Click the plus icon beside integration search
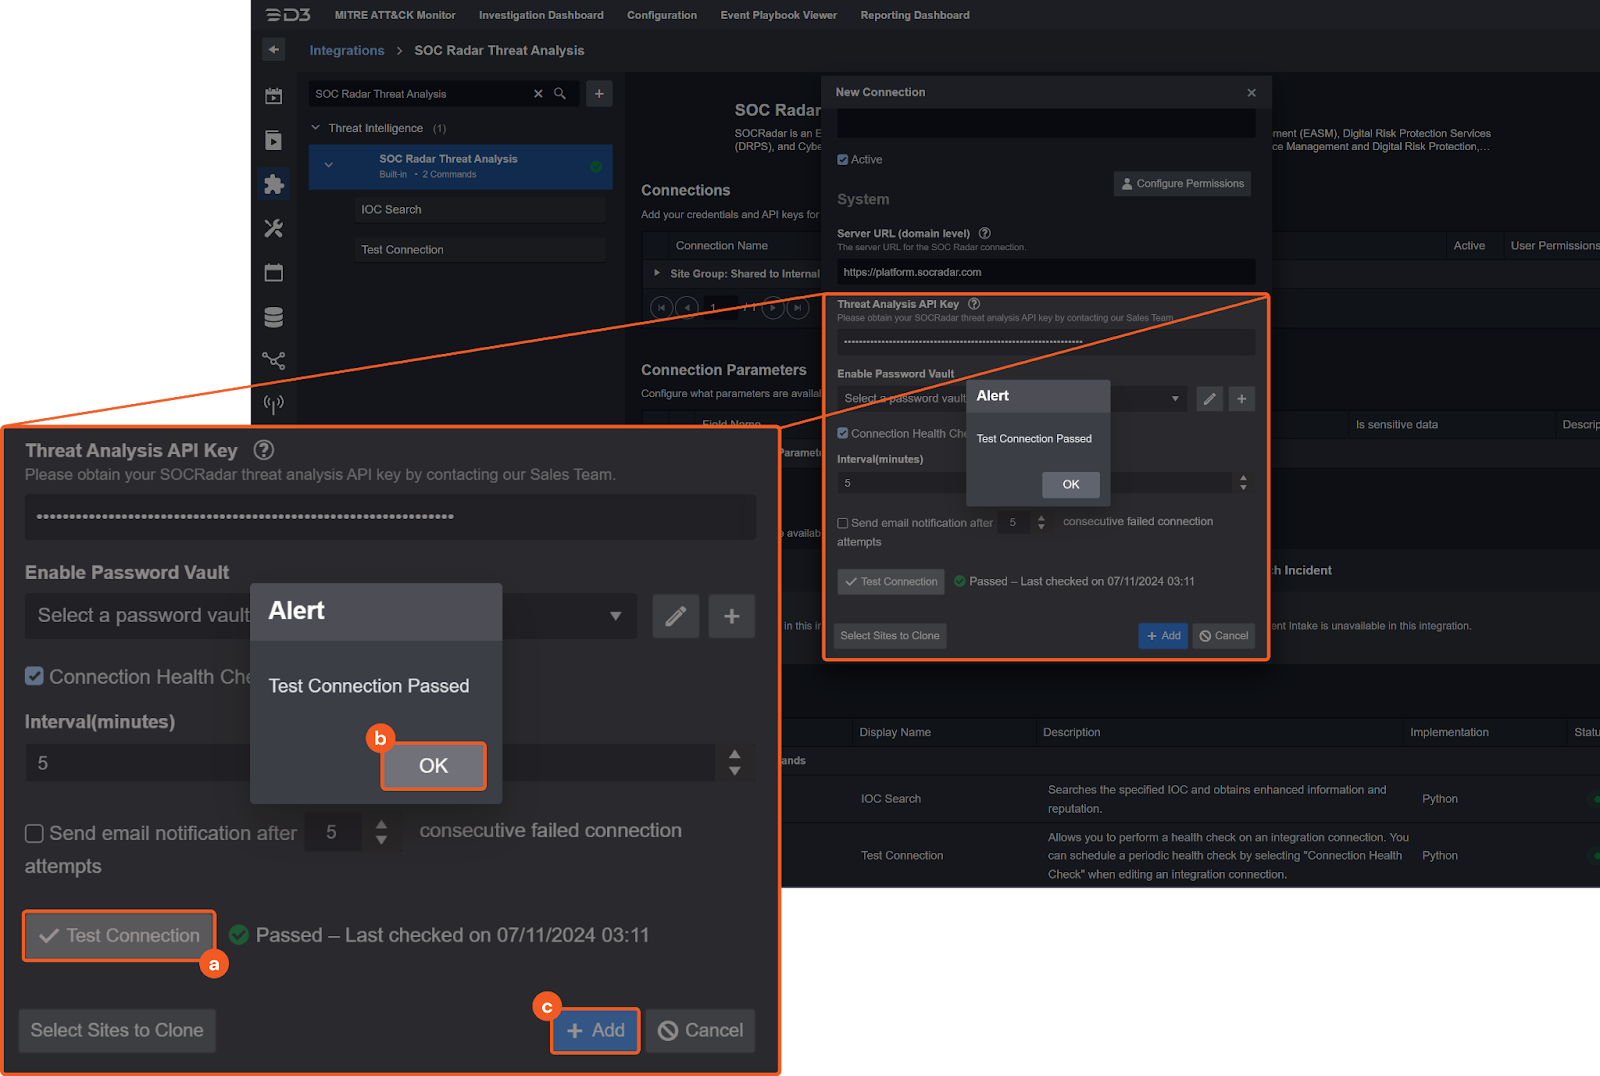Viewport: 1600px width, 1076px height. click(x=599, y=94)
